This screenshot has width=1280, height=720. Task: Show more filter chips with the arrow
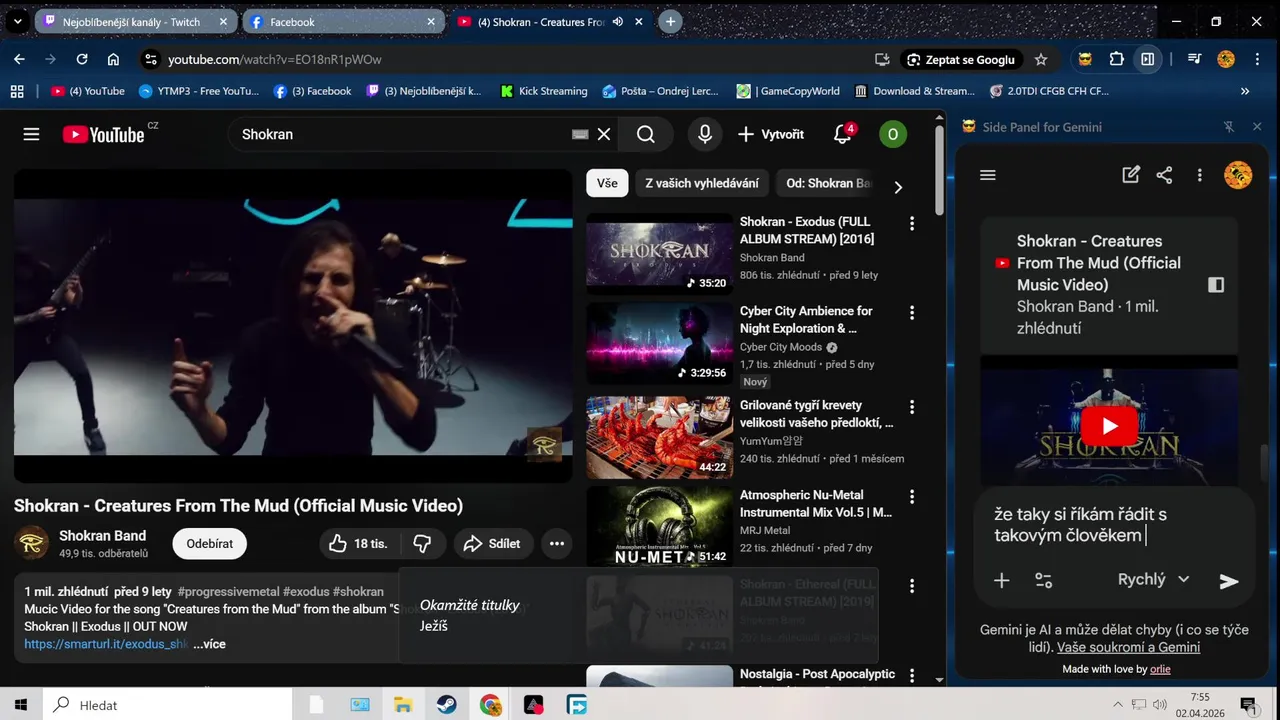(x=898, y=187)
